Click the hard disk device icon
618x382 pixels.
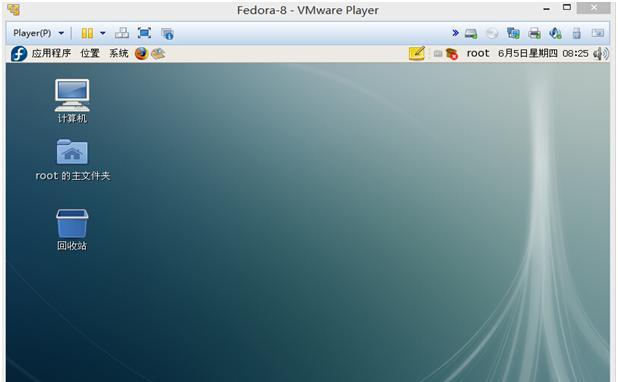(x=471, y=34)
